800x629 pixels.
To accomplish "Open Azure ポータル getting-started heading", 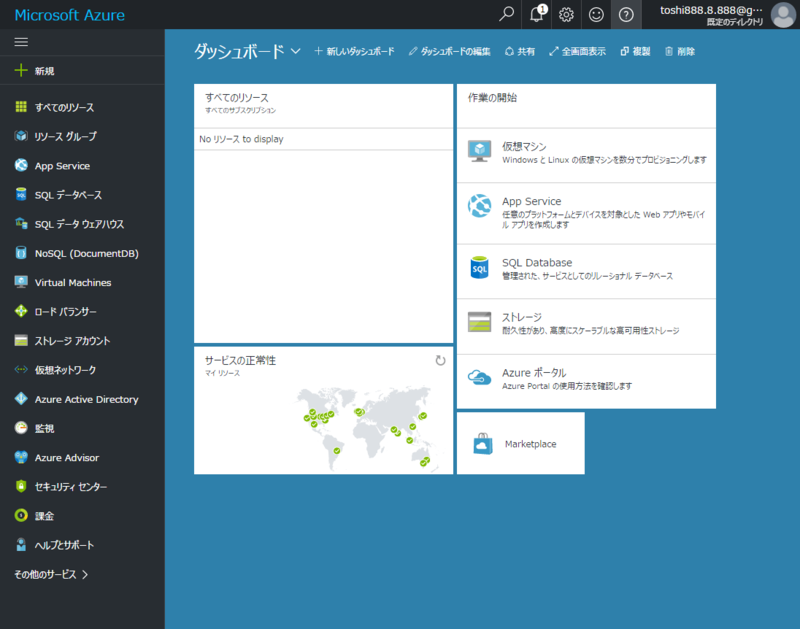I will tap(534, 373).
